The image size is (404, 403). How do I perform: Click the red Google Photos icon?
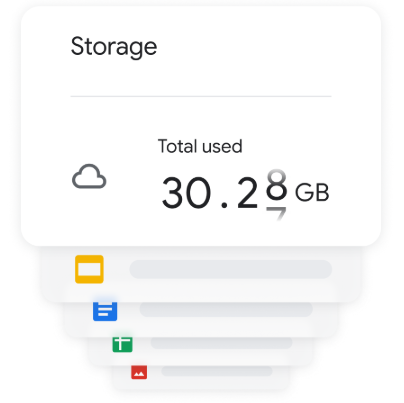[x=139, y=372]
